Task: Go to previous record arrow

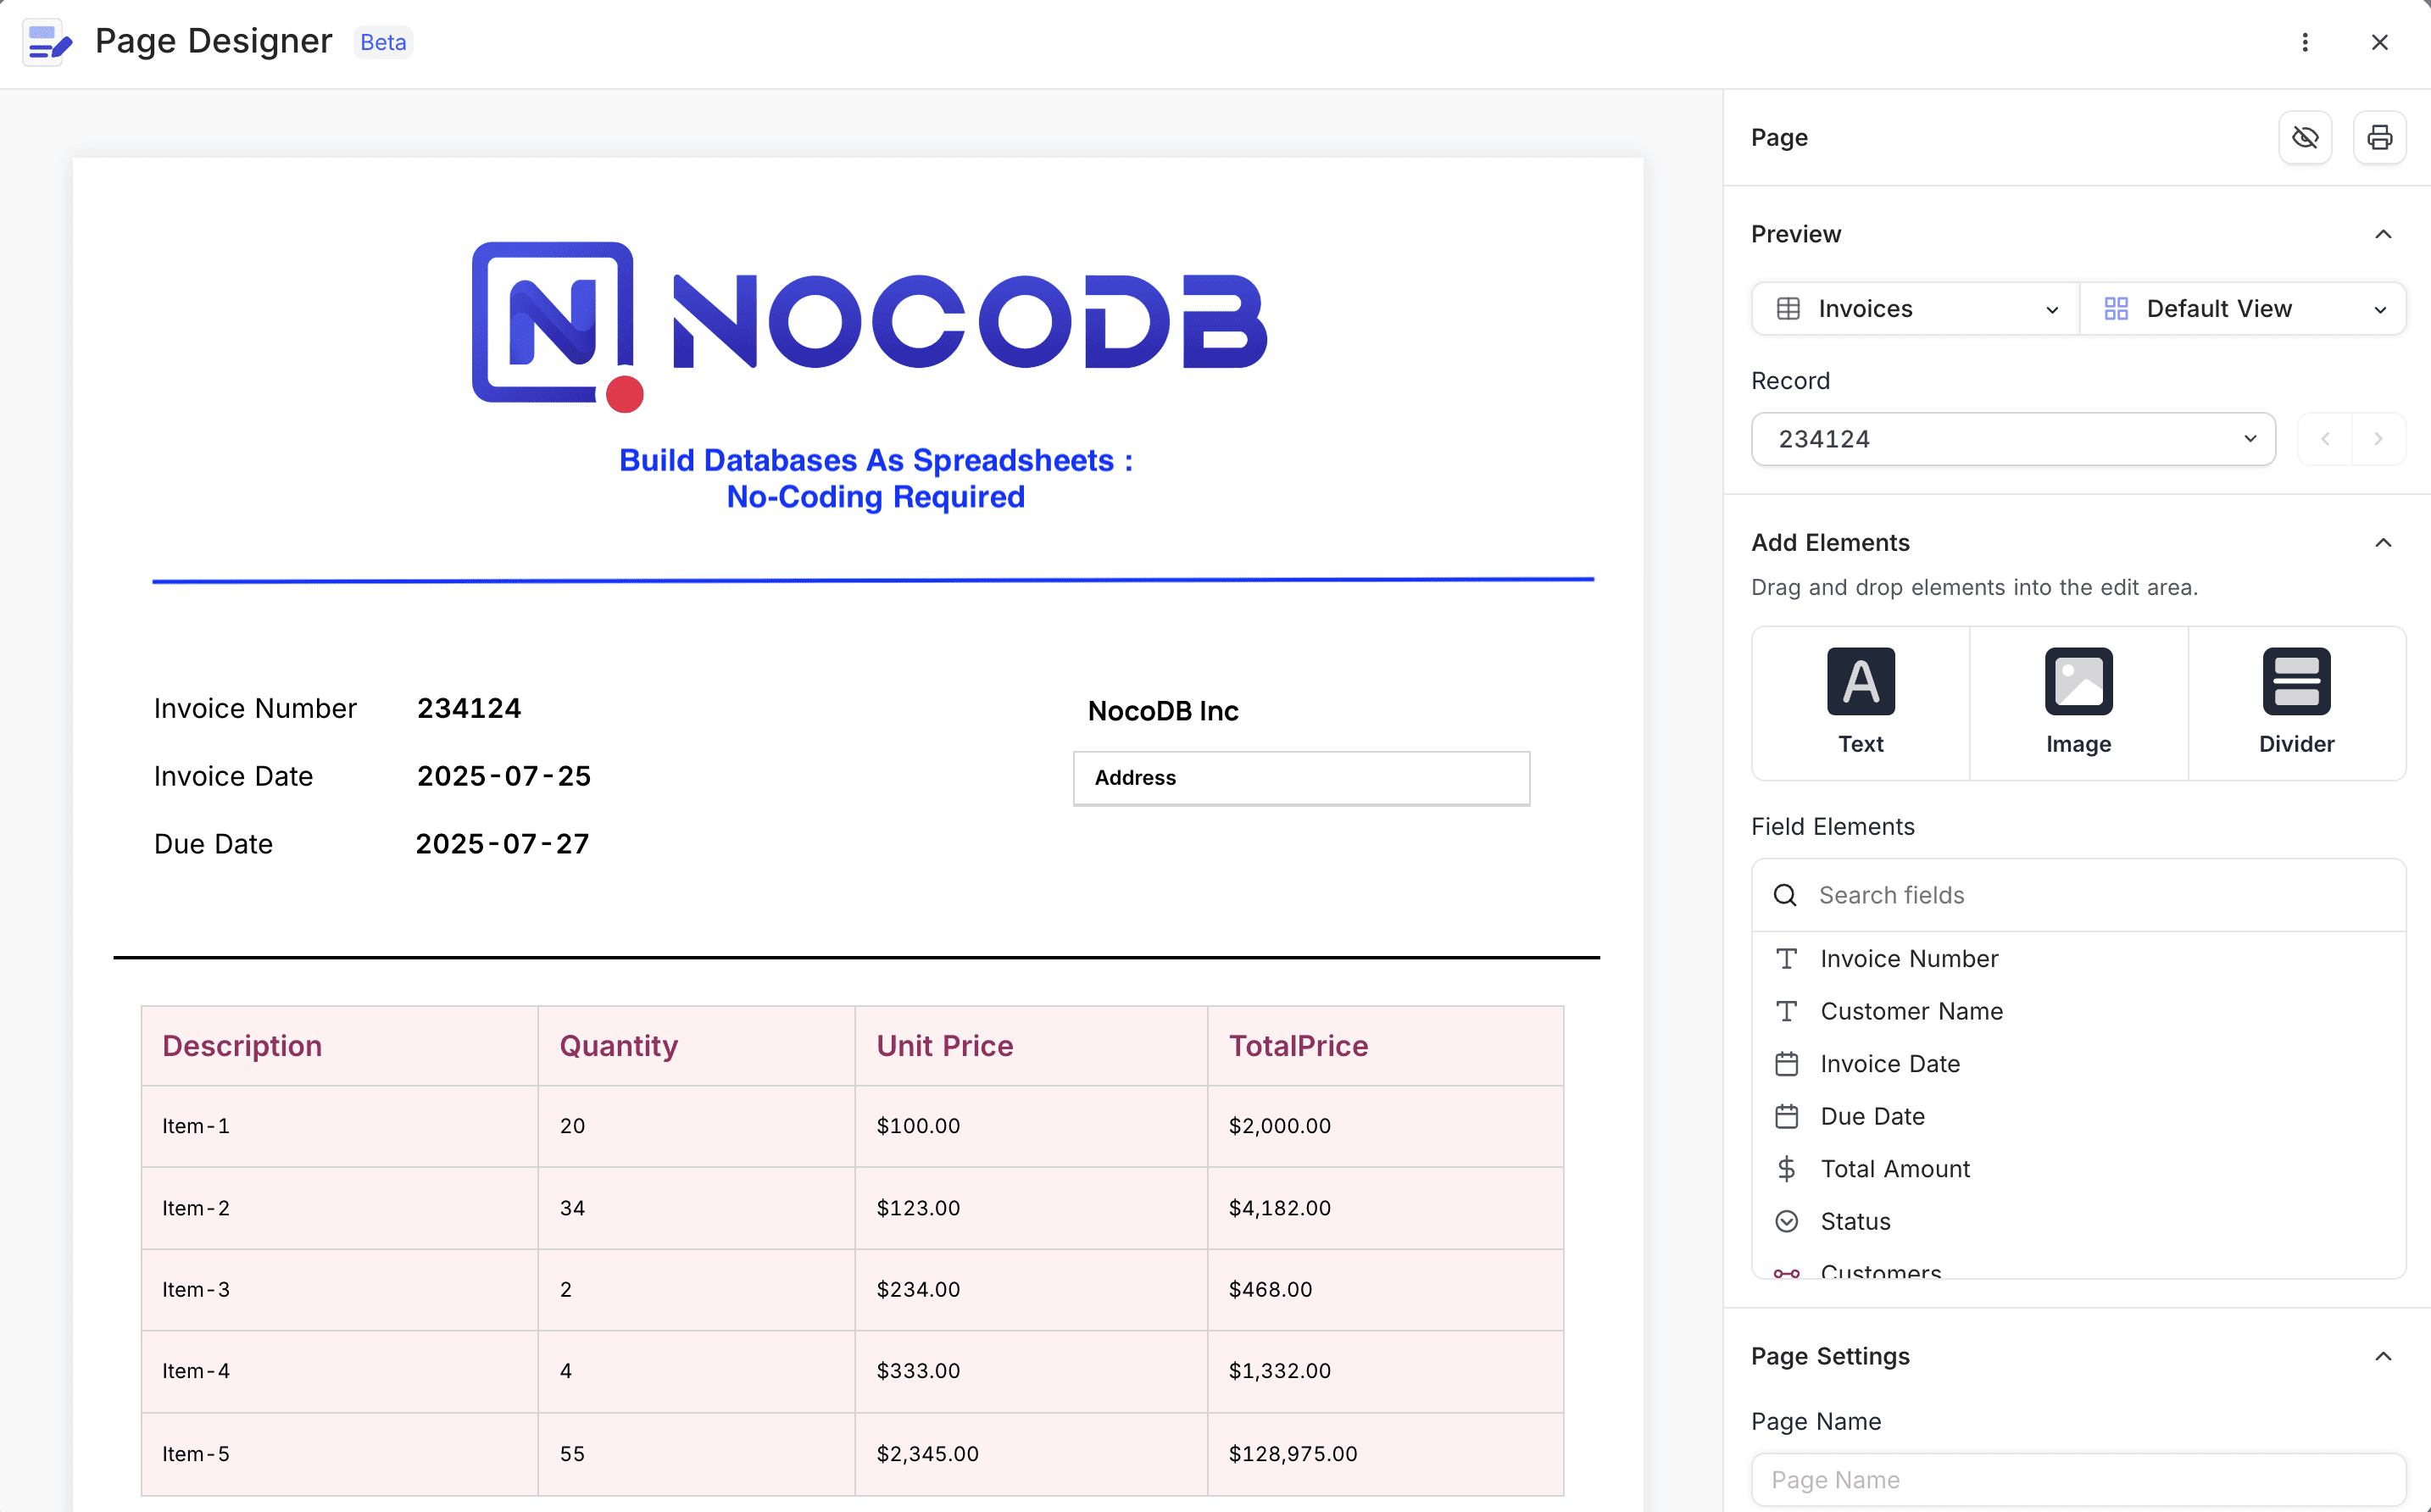Action: click(x=2325, y=439)
